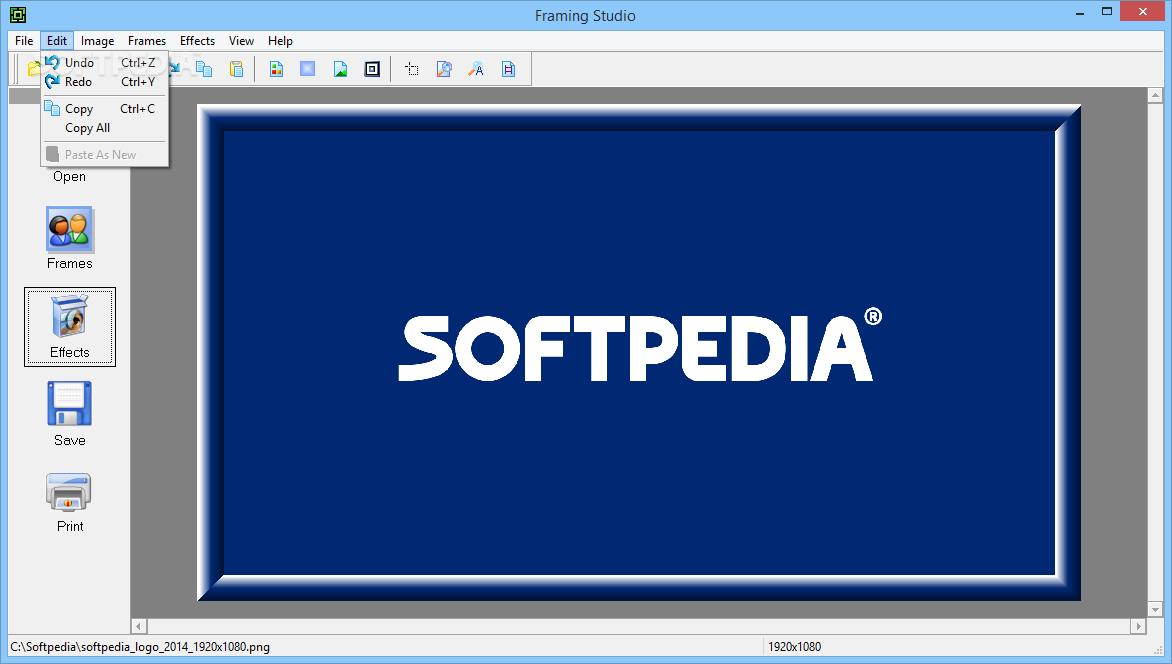This screenshot has height=664, width=1172.
Task: Click the horizontal scrollbar left arrow
Action: coord(139,626)
